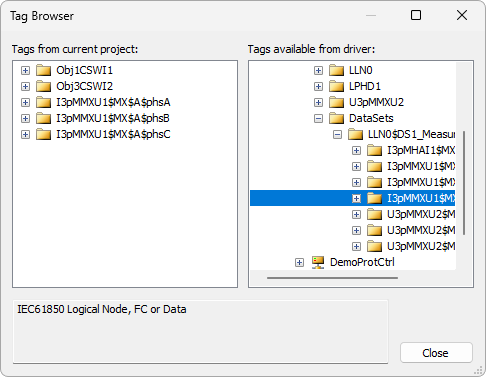The width and height of the screenshot is (486, 377).
Task: Click the LLN0$DS1_Measur folder icon
Action: coord(355,134)
